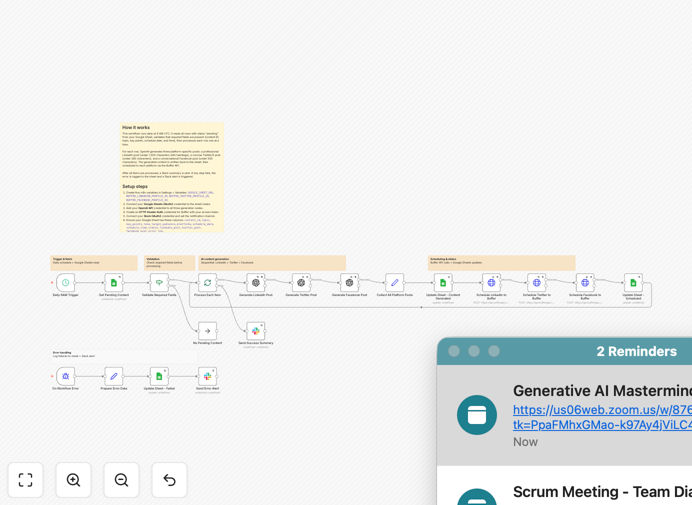Open Update Sheet - Content Generated node
This screenshot has width=692, height=505.
(x=443, y=283)
